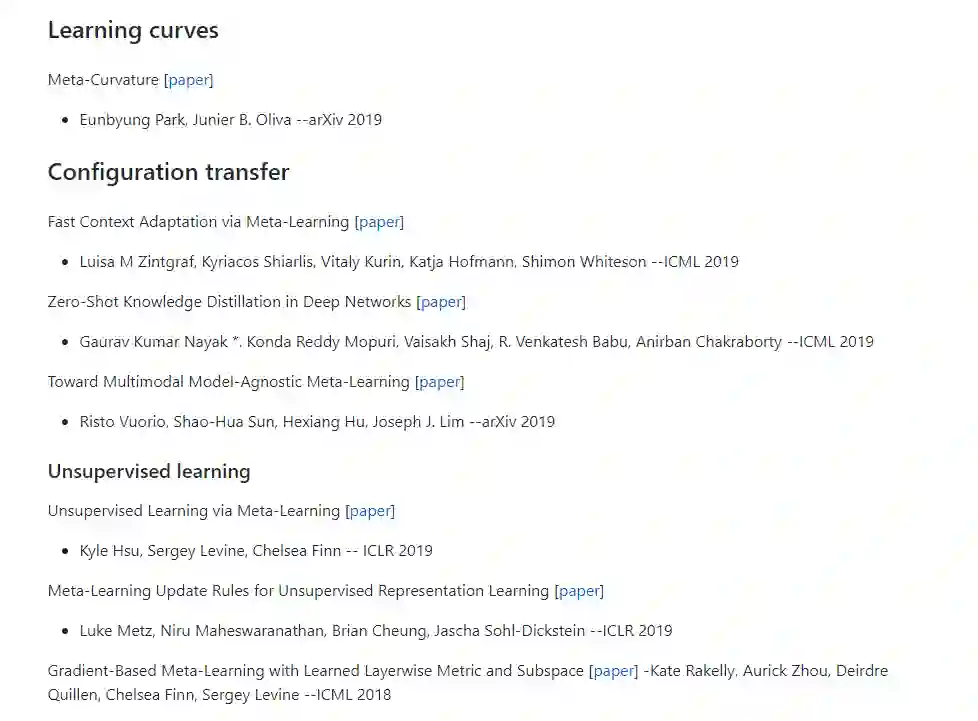978x721 pixels.
Task: Click the Learning curves heading
Action: 133,31
